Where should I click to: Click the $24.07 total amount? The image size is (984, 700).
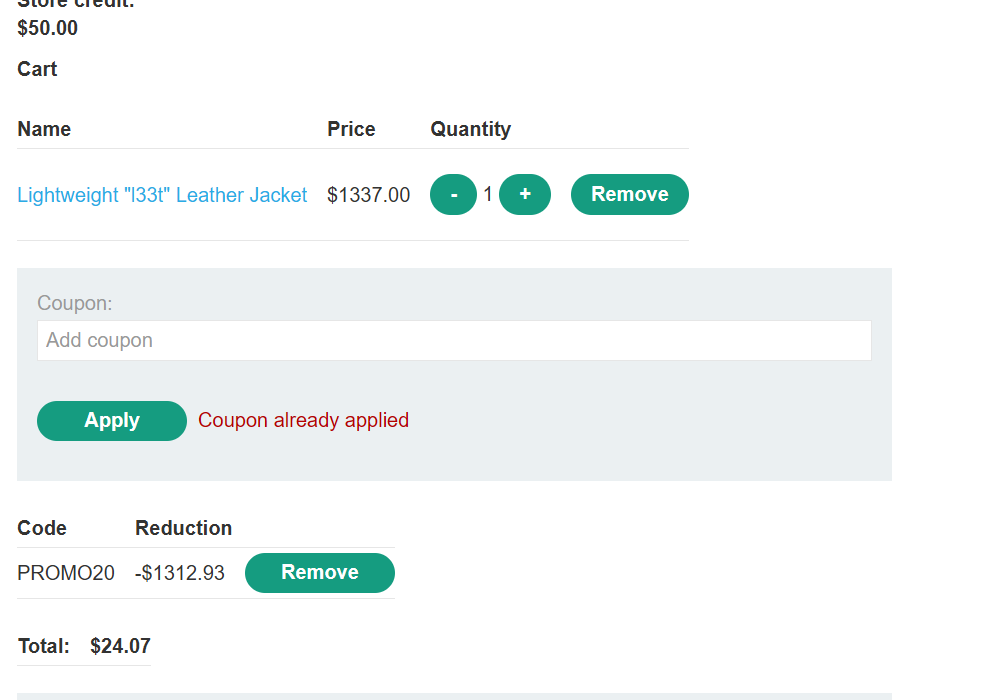click(x=120, y=647)
